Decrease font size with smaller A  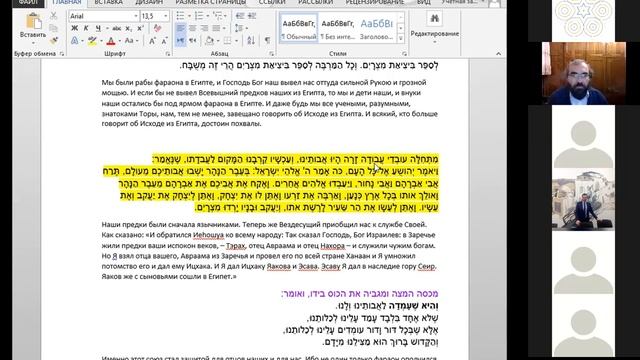(x=164, y=40)
